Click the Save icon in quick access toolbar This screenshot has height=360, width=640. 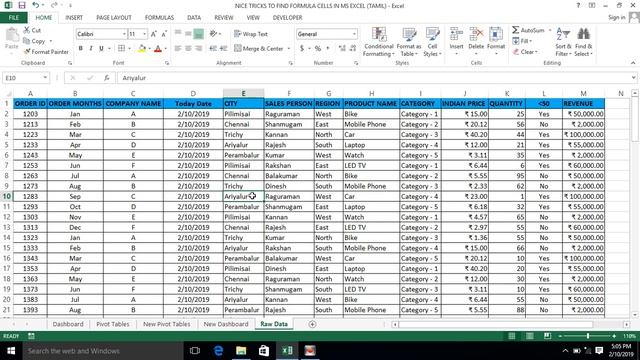tap(22, 5)
